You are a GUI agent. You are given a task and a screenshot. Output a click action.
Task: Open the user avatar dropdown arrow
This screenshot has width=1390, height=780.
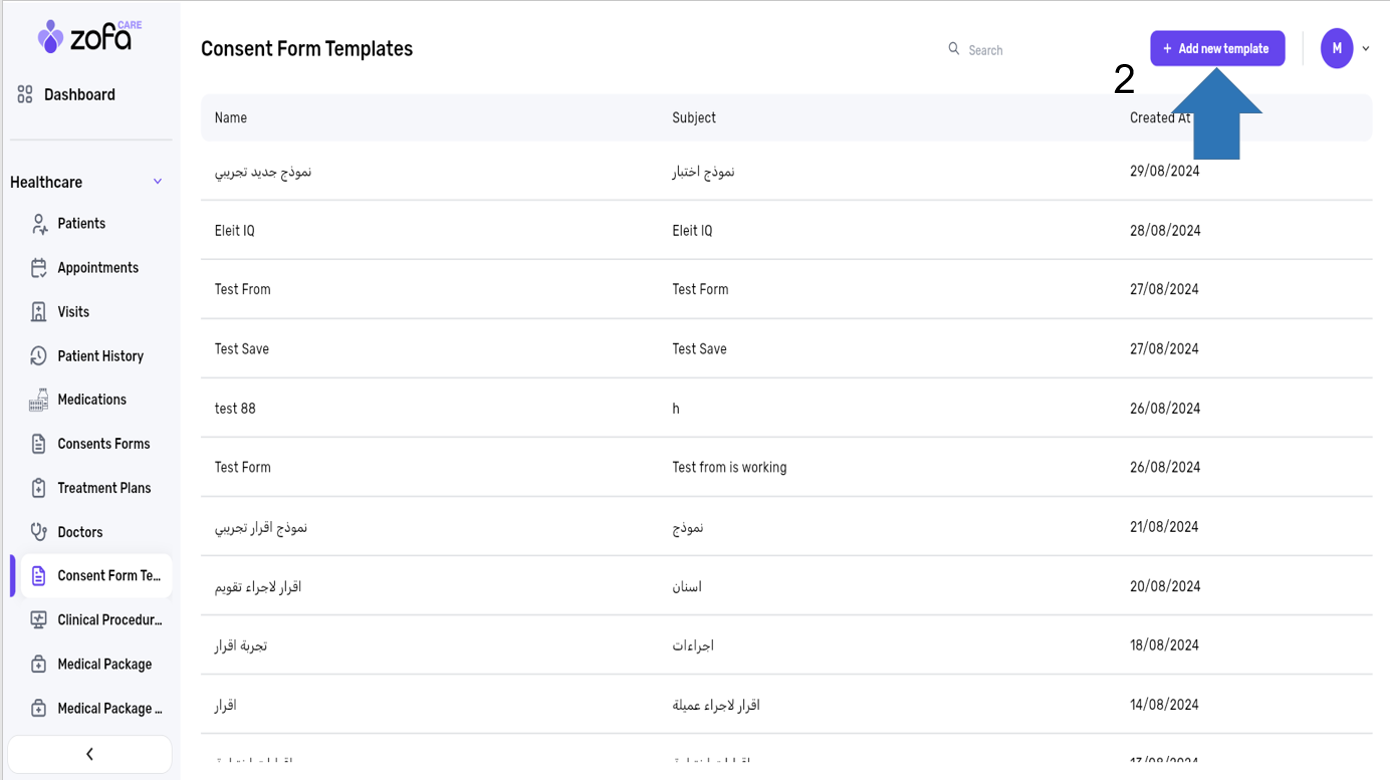click(x=1366, y=49)
